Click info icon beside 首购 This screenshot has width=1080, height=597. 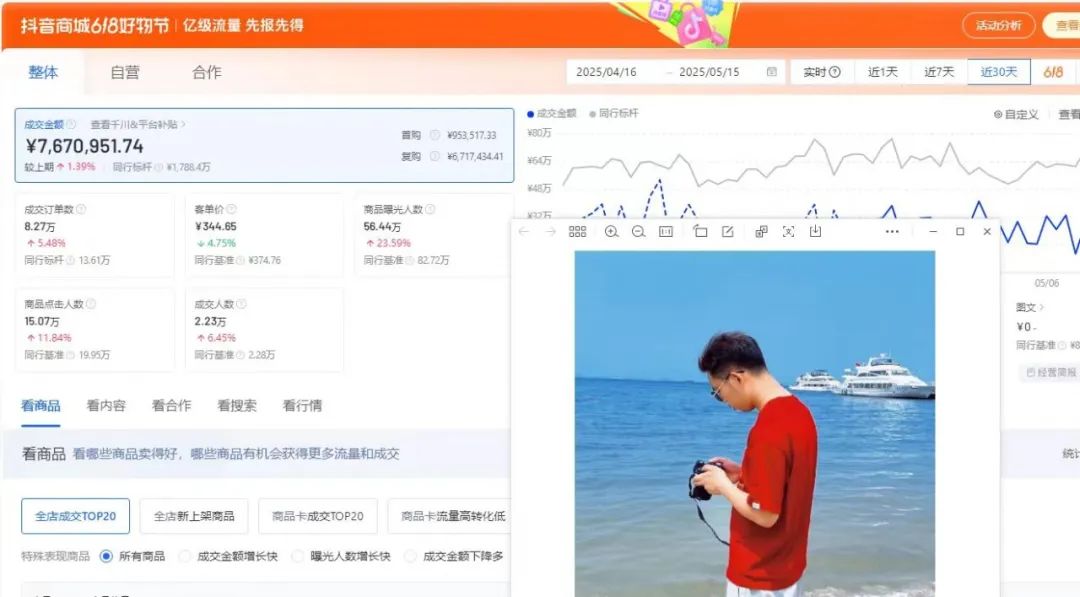pyautogui.click(x=435, y=135)
